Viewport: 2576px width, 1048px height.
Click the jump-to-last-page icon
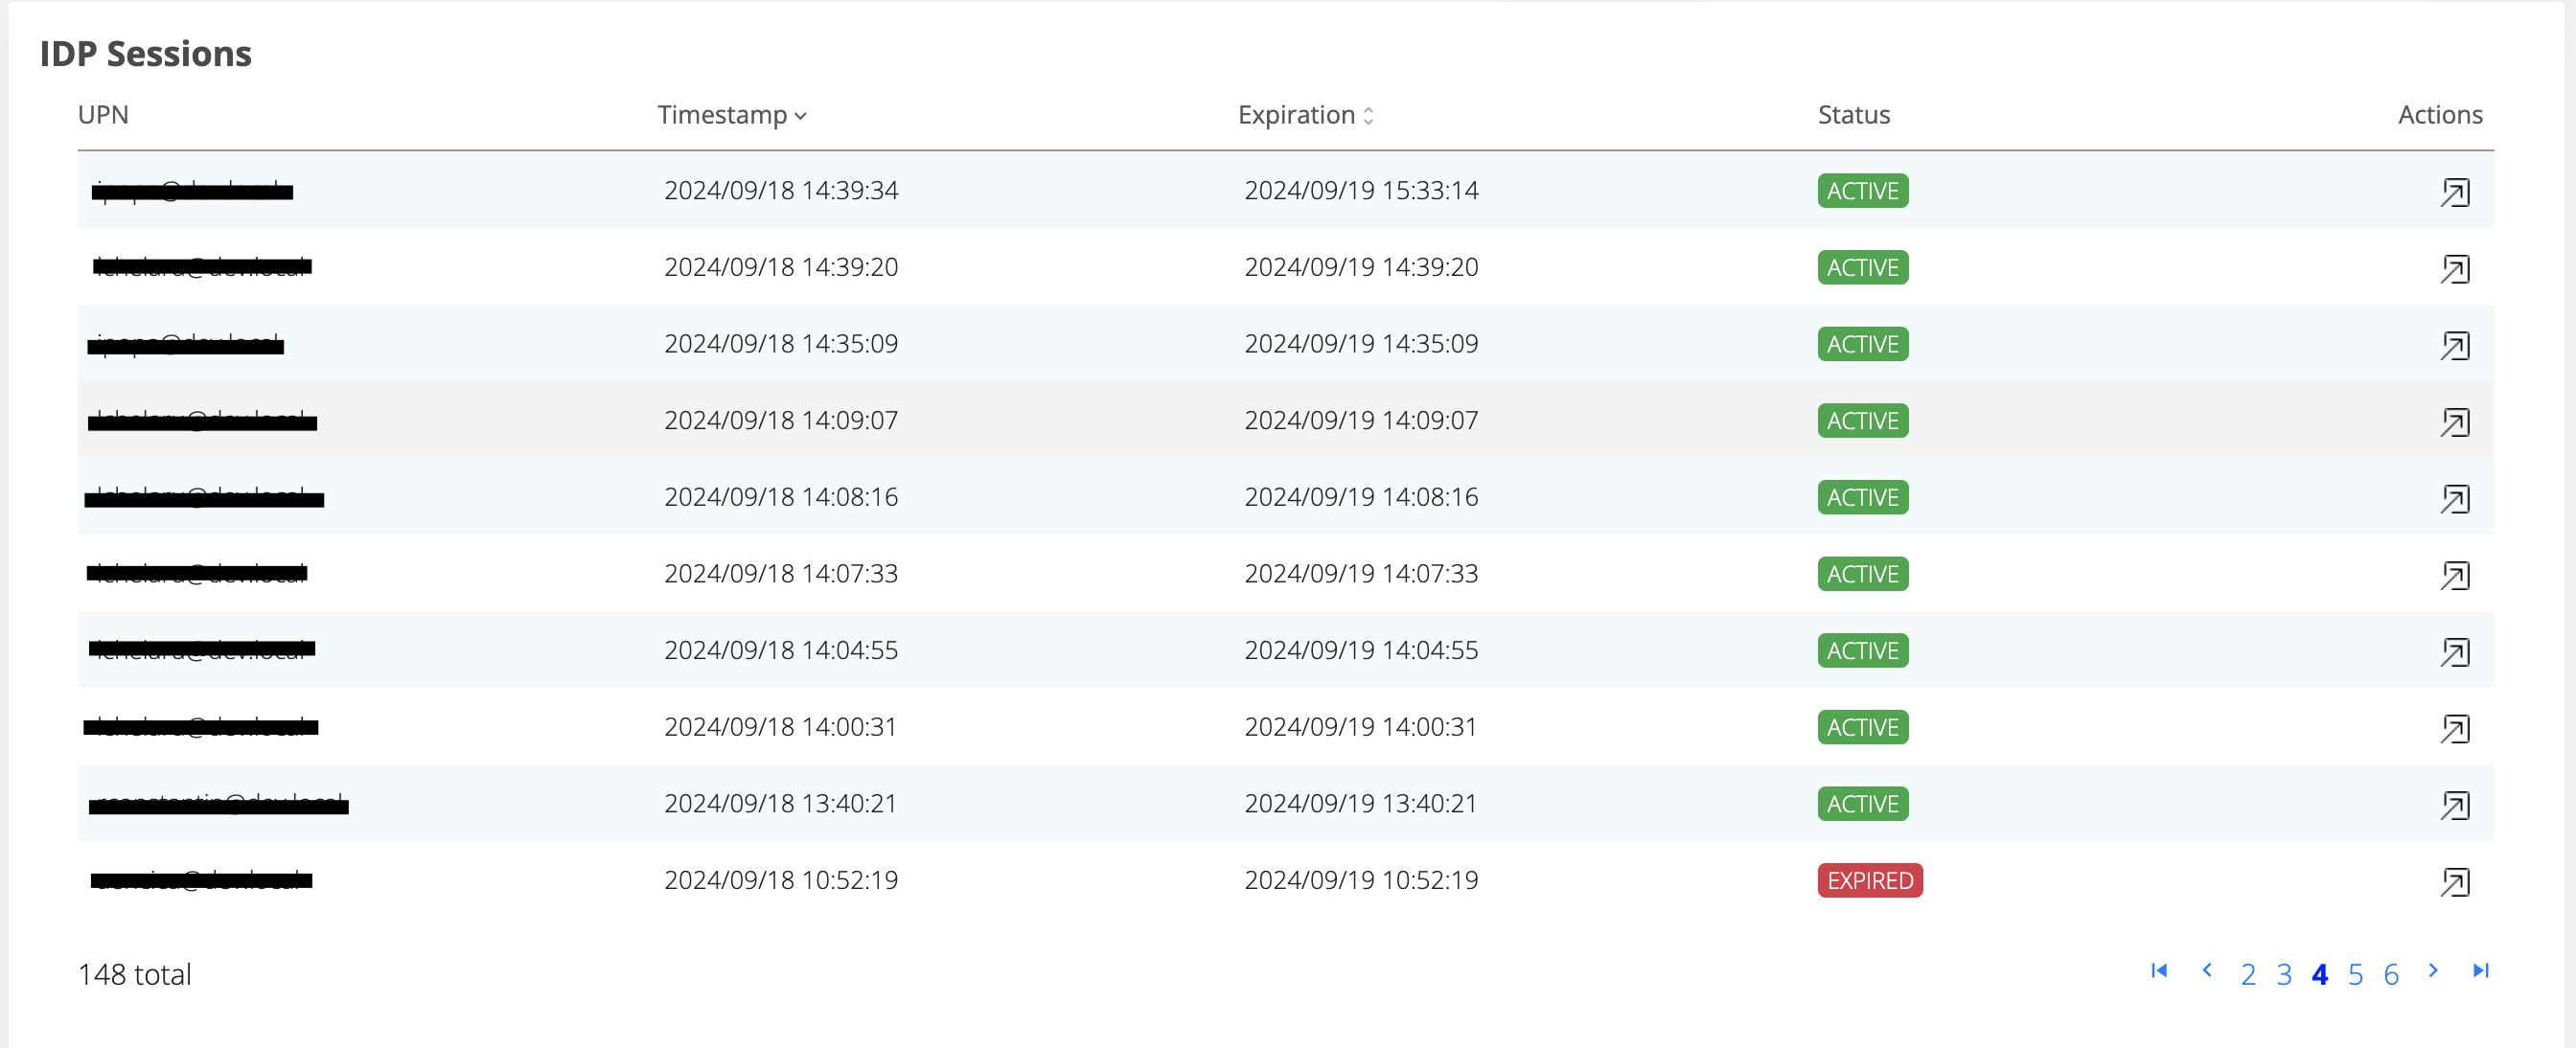[2479, 971]
